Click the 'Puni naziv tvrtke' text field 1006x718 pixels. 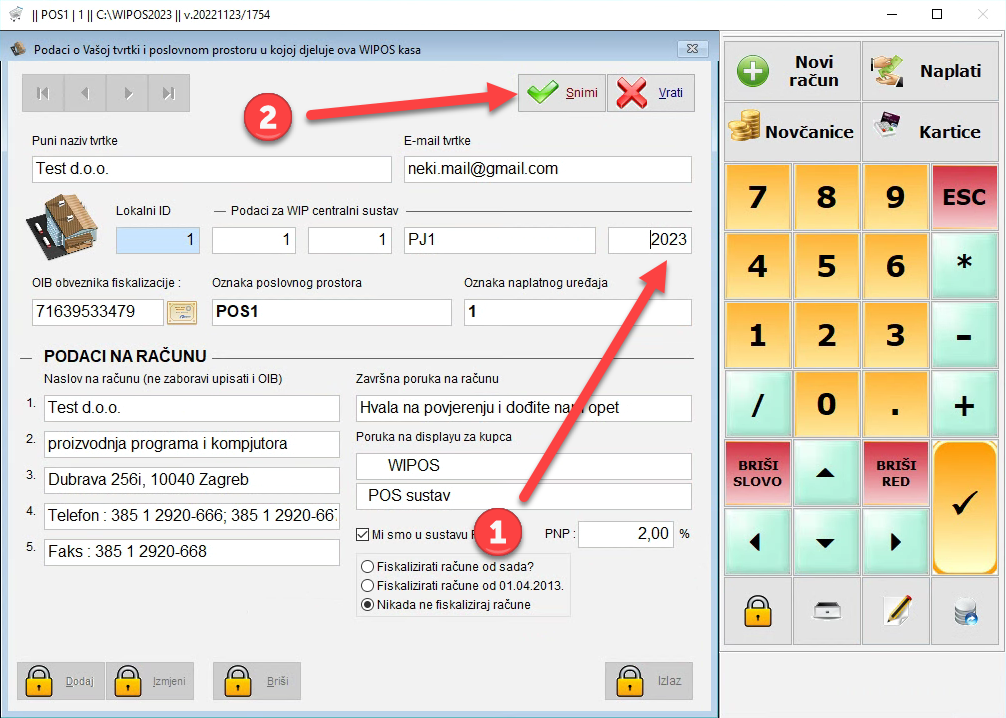coord(211,169)
